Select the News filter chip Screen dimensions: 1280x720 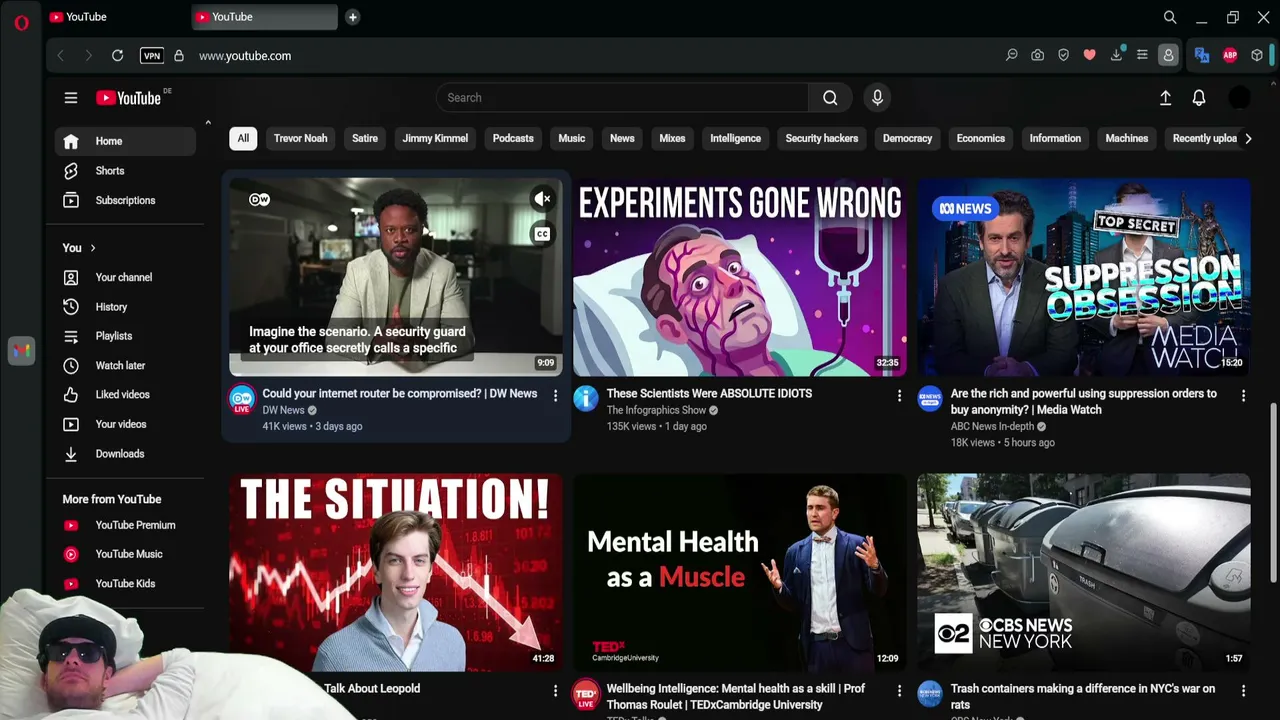(622, 138)
